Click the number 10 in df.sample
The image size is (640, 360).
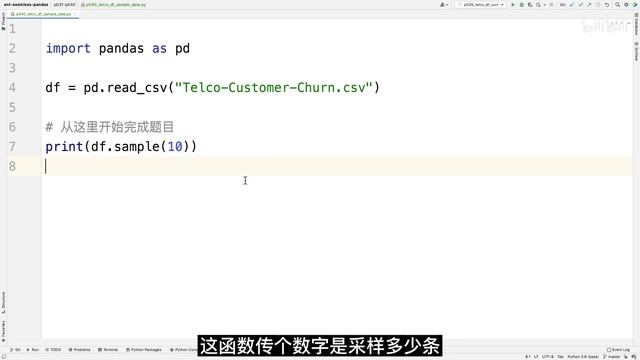coord(175,147)
